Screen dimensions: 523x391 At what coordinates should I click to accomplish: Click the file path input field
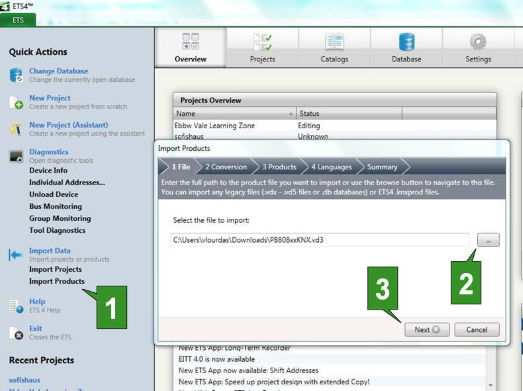coord(320,240)
